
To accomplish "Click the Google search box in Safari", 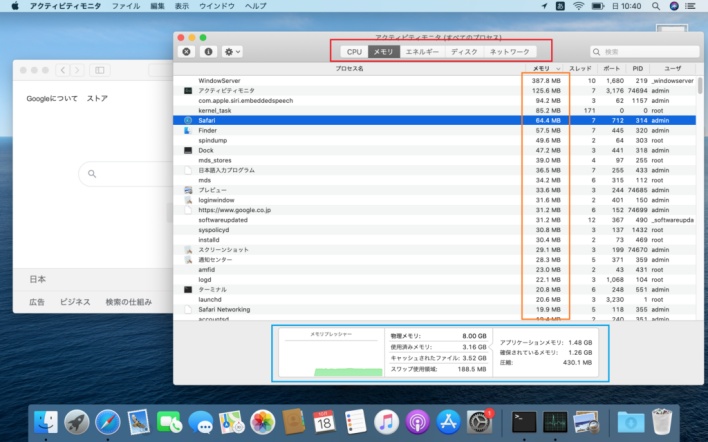I will (x=126, y=174).
